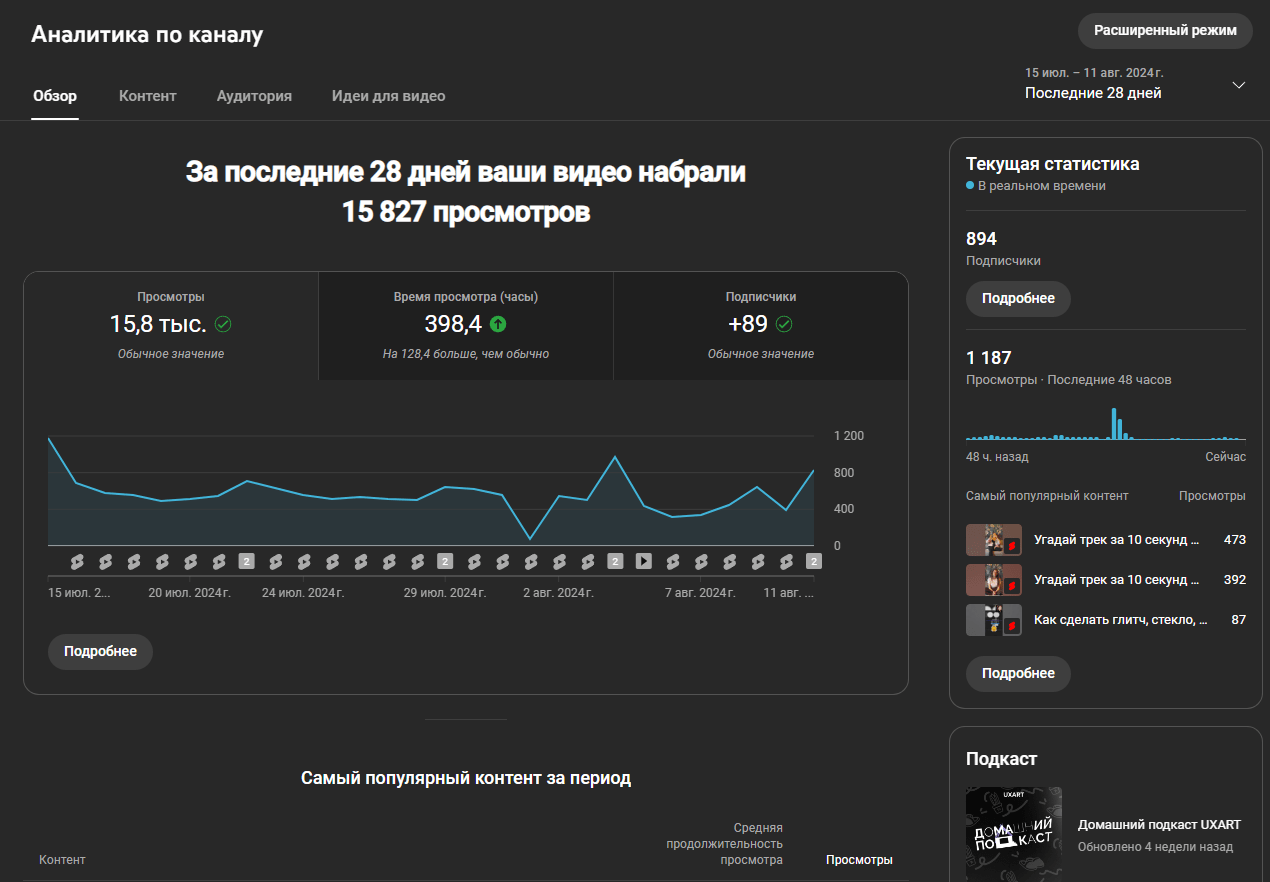Click Подробнее below the views chart

pyautogui.click(x=100, y=651)
